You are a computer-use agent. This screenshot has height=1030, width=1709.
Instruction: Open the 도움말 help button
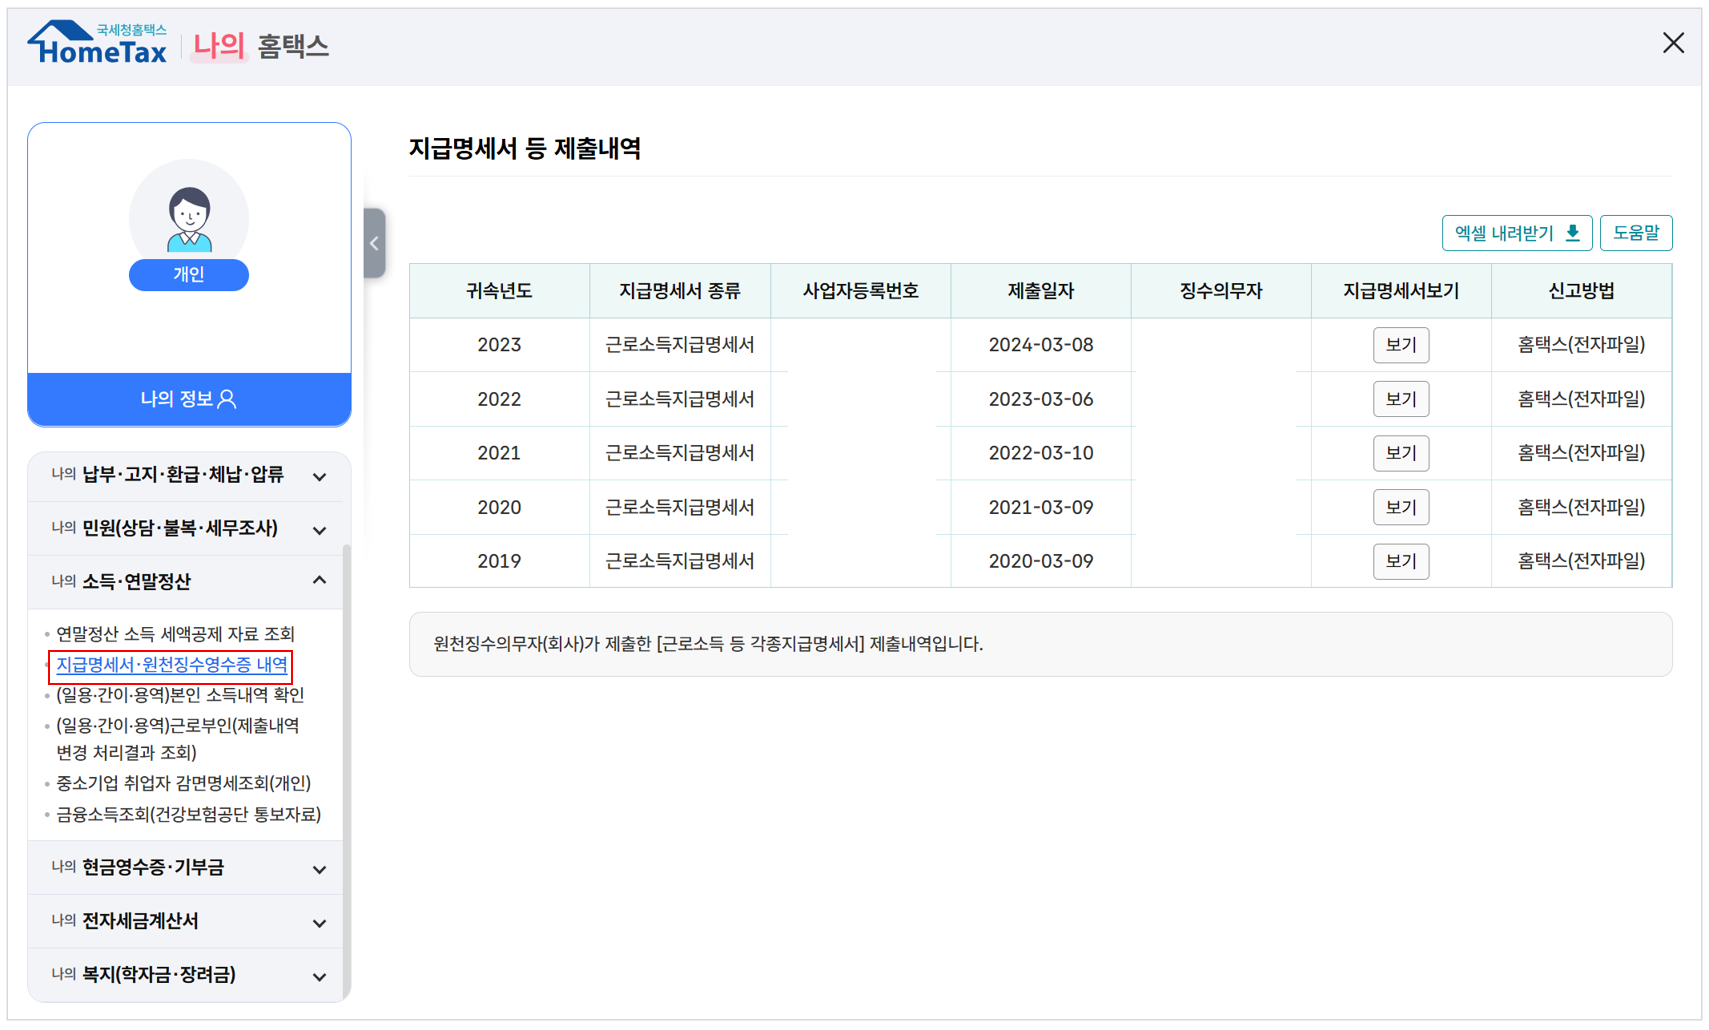[x=1636, y=232]
